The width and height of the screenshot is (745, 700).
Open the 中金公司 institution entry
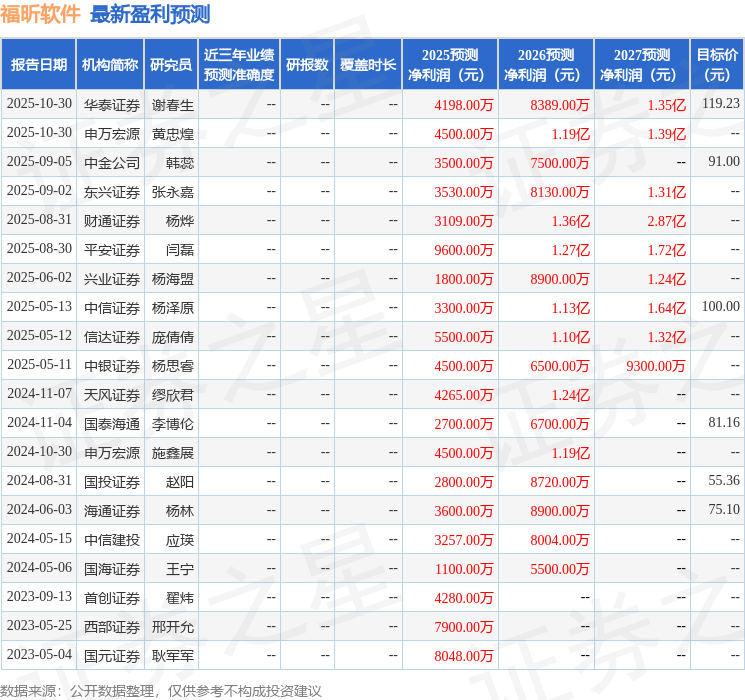pos(111,162)
